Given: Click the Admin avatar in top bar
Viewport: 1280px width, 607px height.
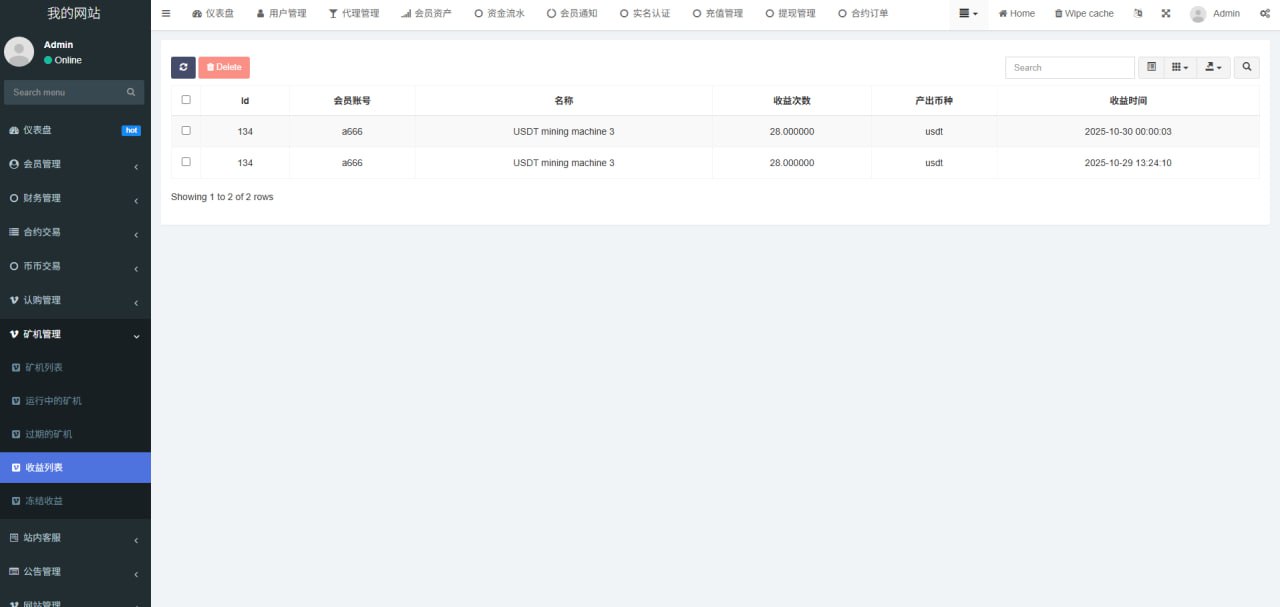Looking at the screenshot, I should (1197, 14).
